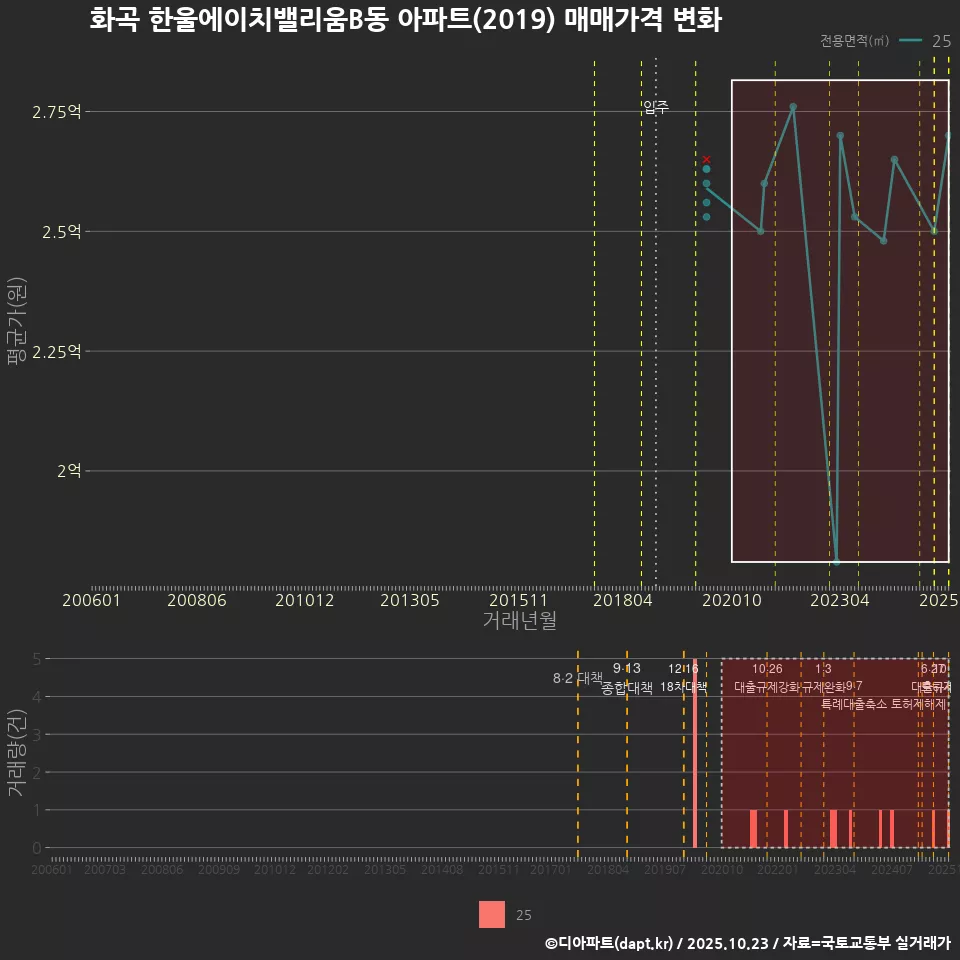Select the 12·16 18차대책 policy label
Viewport: 960px width, 960px height.
685,678
